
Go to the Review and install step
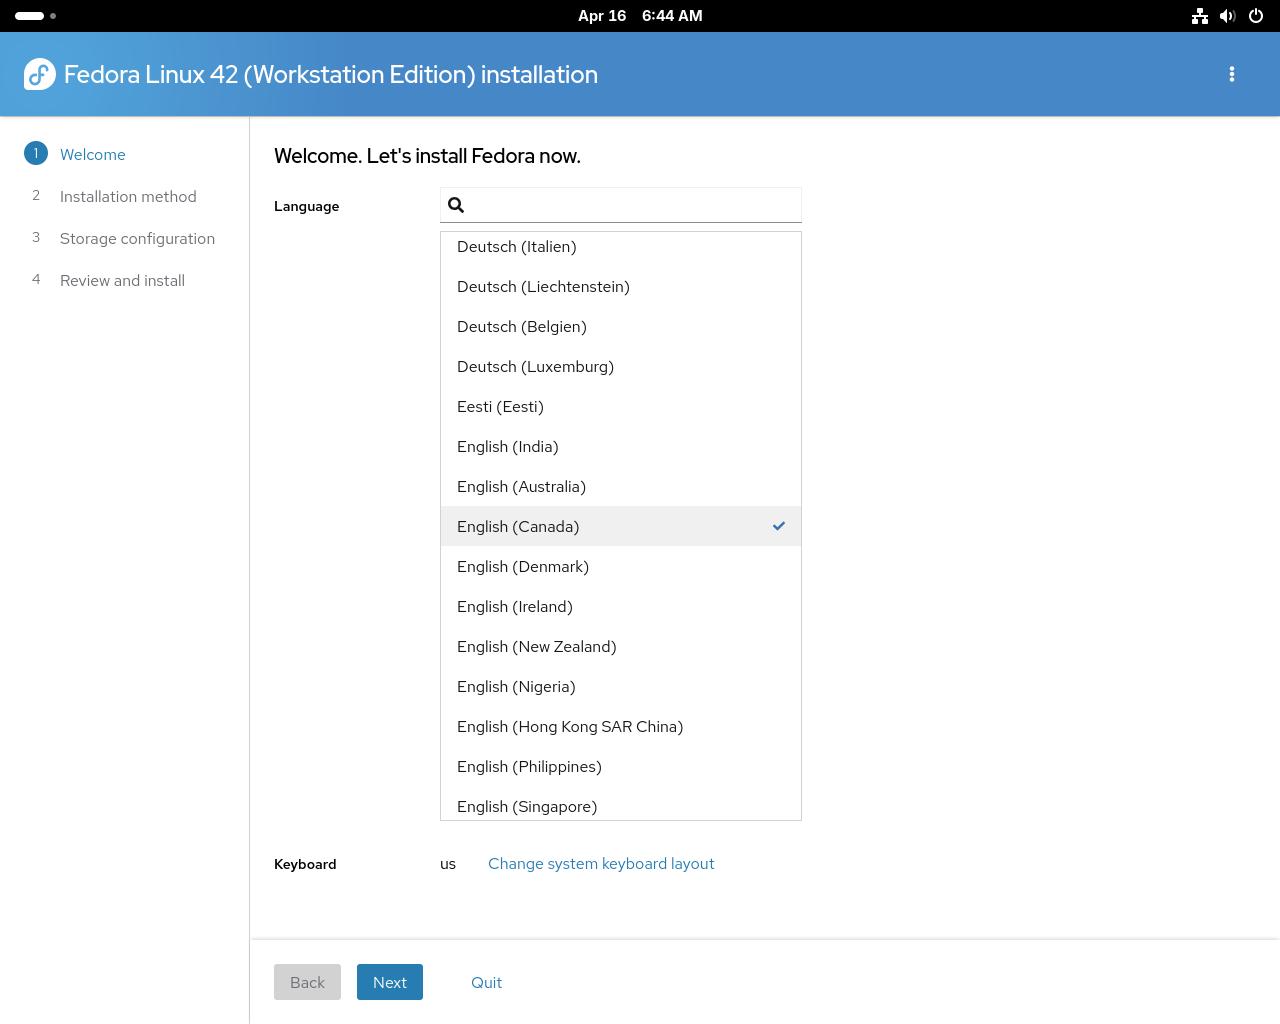pos(122,280)
